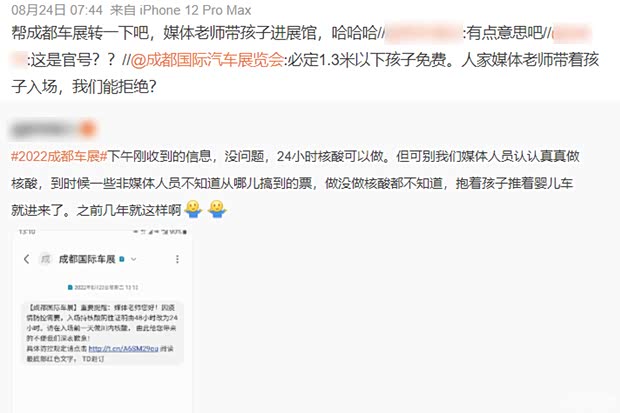Click the phone status bar at the screenshot top
Image resolution: width=620 pixels, height=413 pixels.
coord(103,231)
